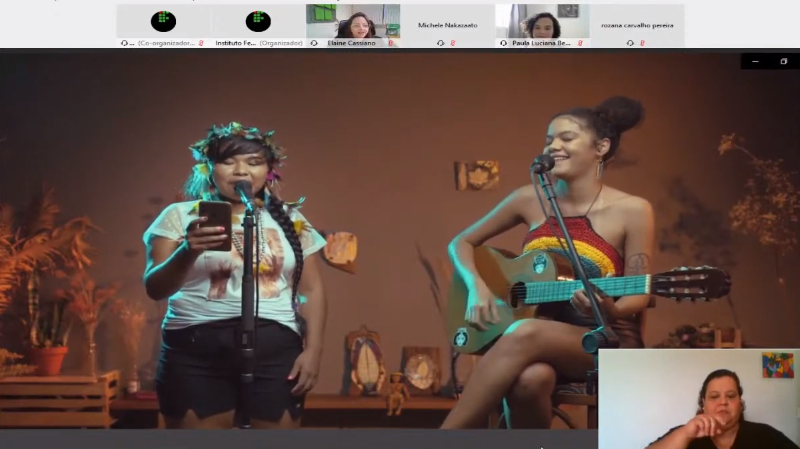
Task: Click muted mic icon under Michele Nakazaato
Action: (453, 43)
